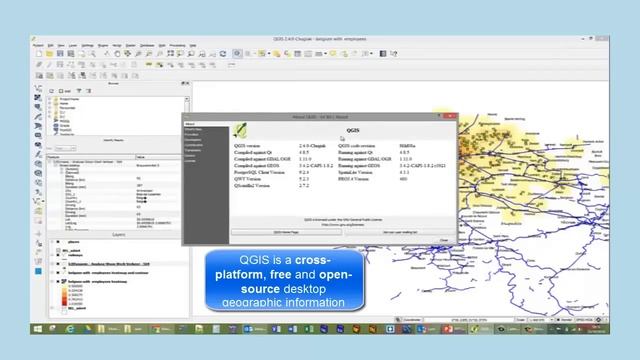This screenshot has width=640, height=360.
Task: Click the darkest red heatmap legend swatch
Action: tap(64, 304)
